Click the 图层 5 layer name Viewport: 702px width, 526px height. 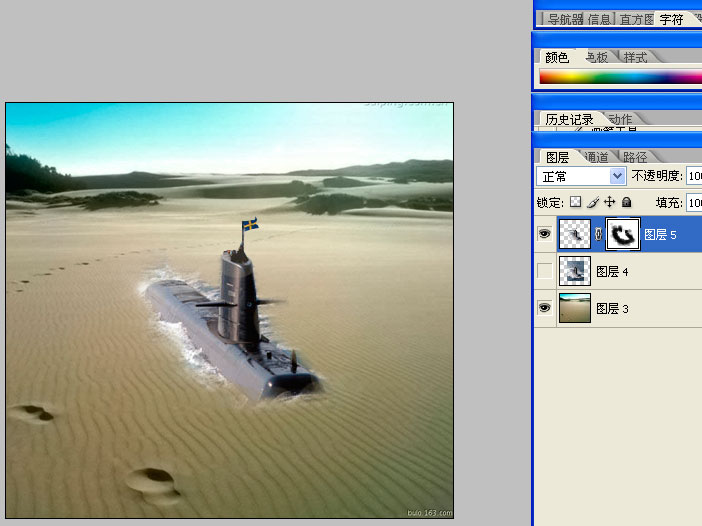(660, 234)
